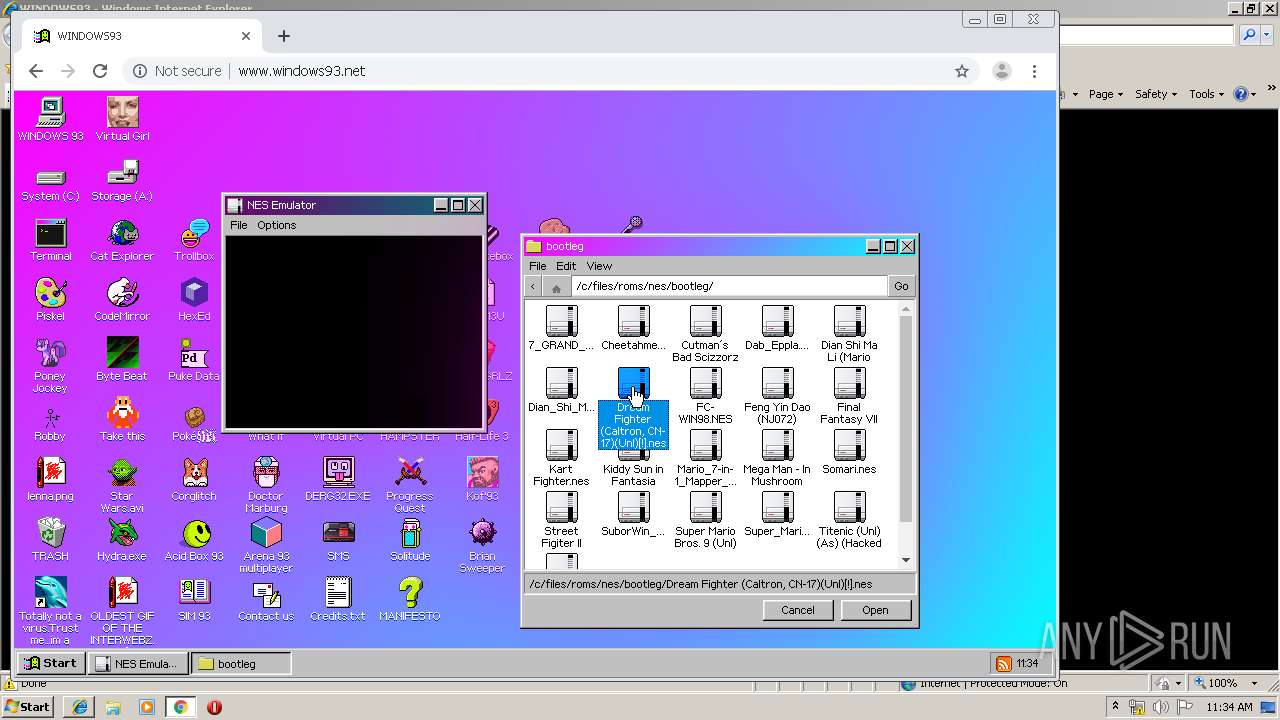Open the Solitude icon
This screenshot has width=1280, height=720.
(x=410, y=540)
